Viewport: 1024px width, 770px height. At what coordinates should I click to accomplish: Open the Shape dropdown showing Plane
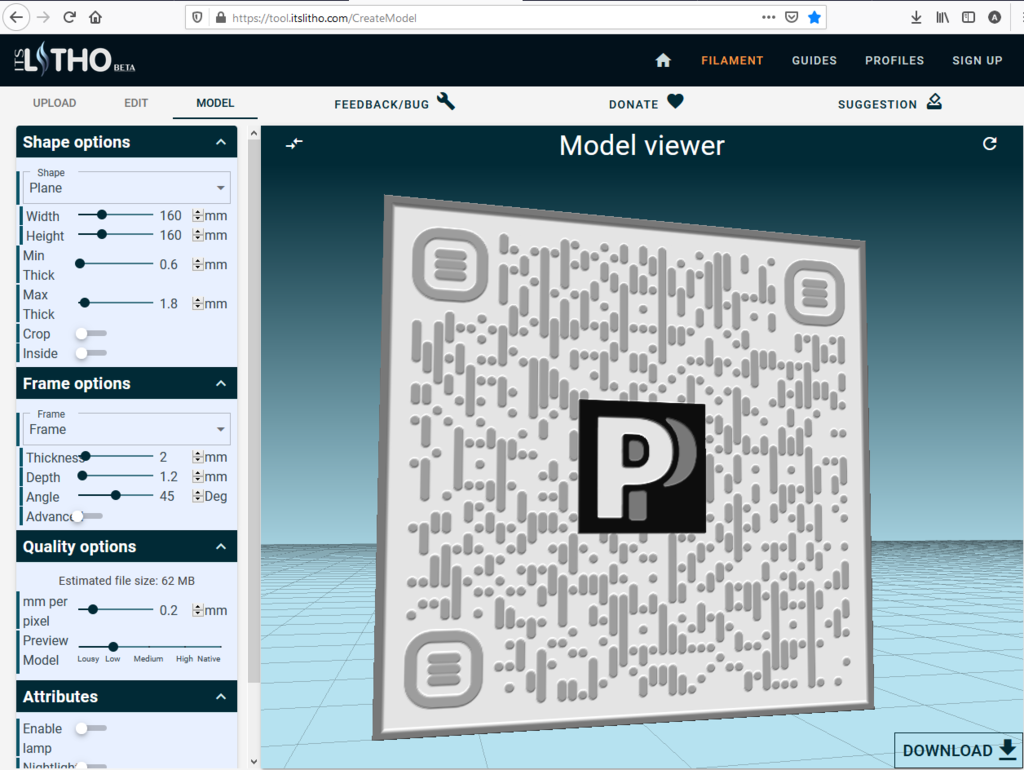(x=124, y=186)
